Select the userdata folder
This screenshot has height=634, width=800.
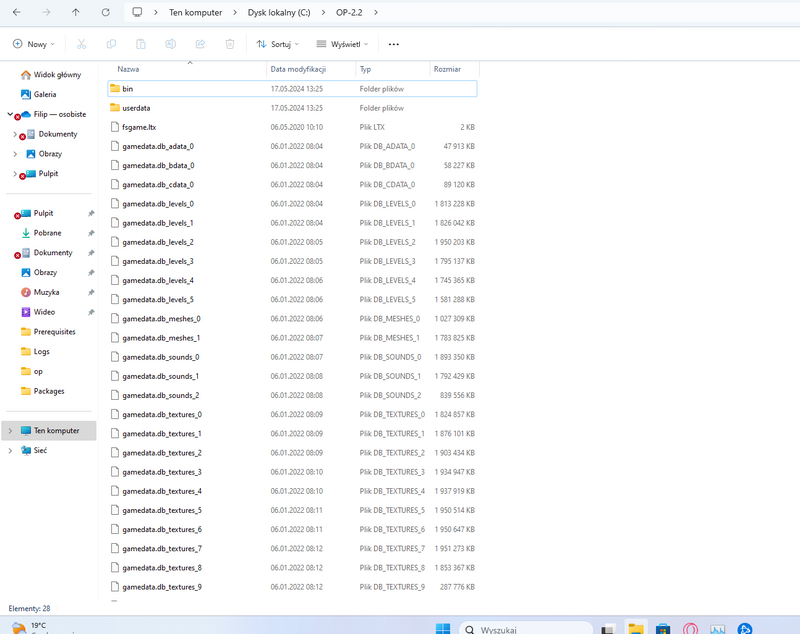coord(136,107)
